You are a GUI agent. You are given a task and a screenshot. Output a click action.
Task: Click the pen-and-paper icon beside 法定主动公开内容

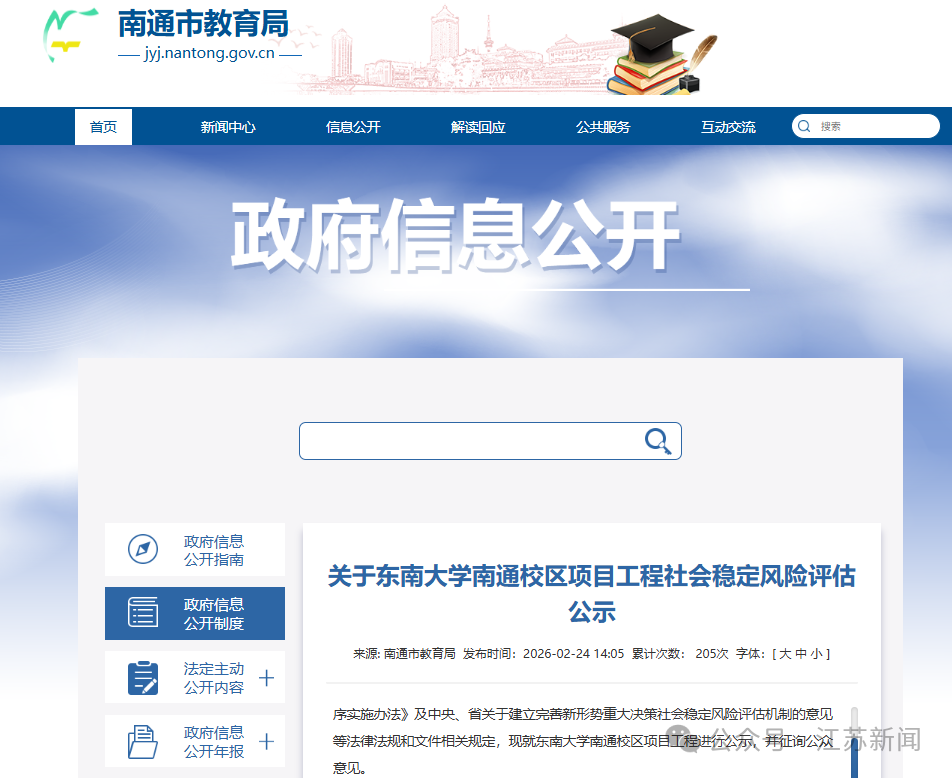143,677
